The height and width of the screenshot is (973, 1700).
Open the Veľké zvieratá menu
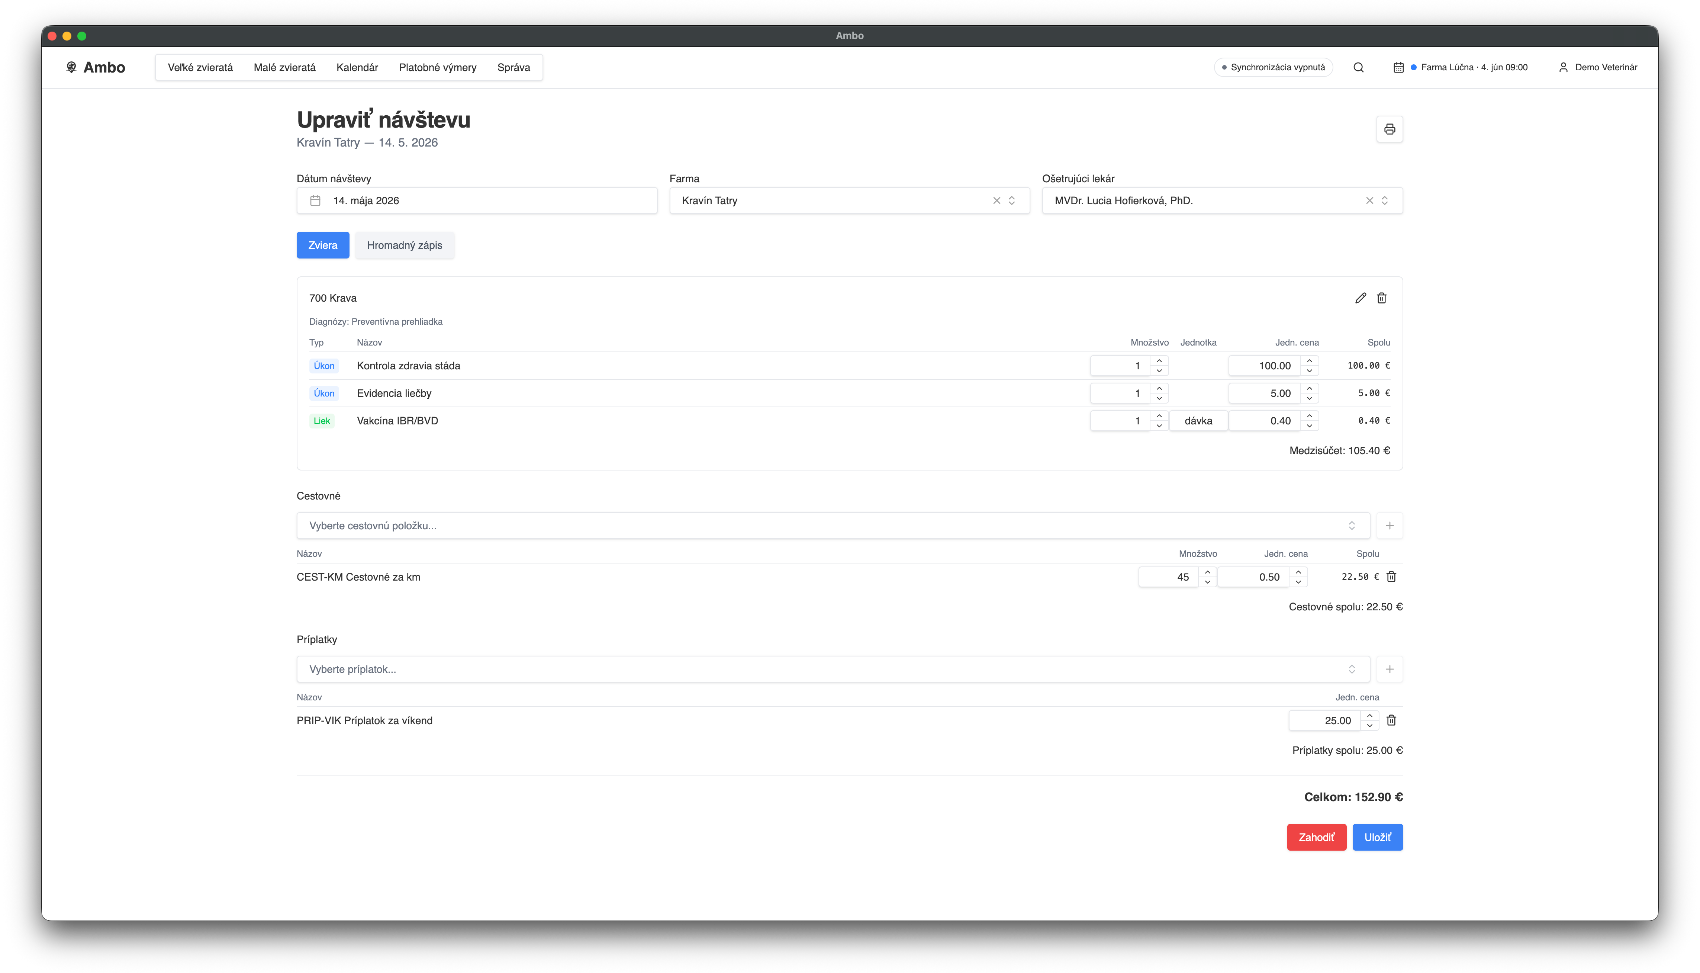[200, 68]
